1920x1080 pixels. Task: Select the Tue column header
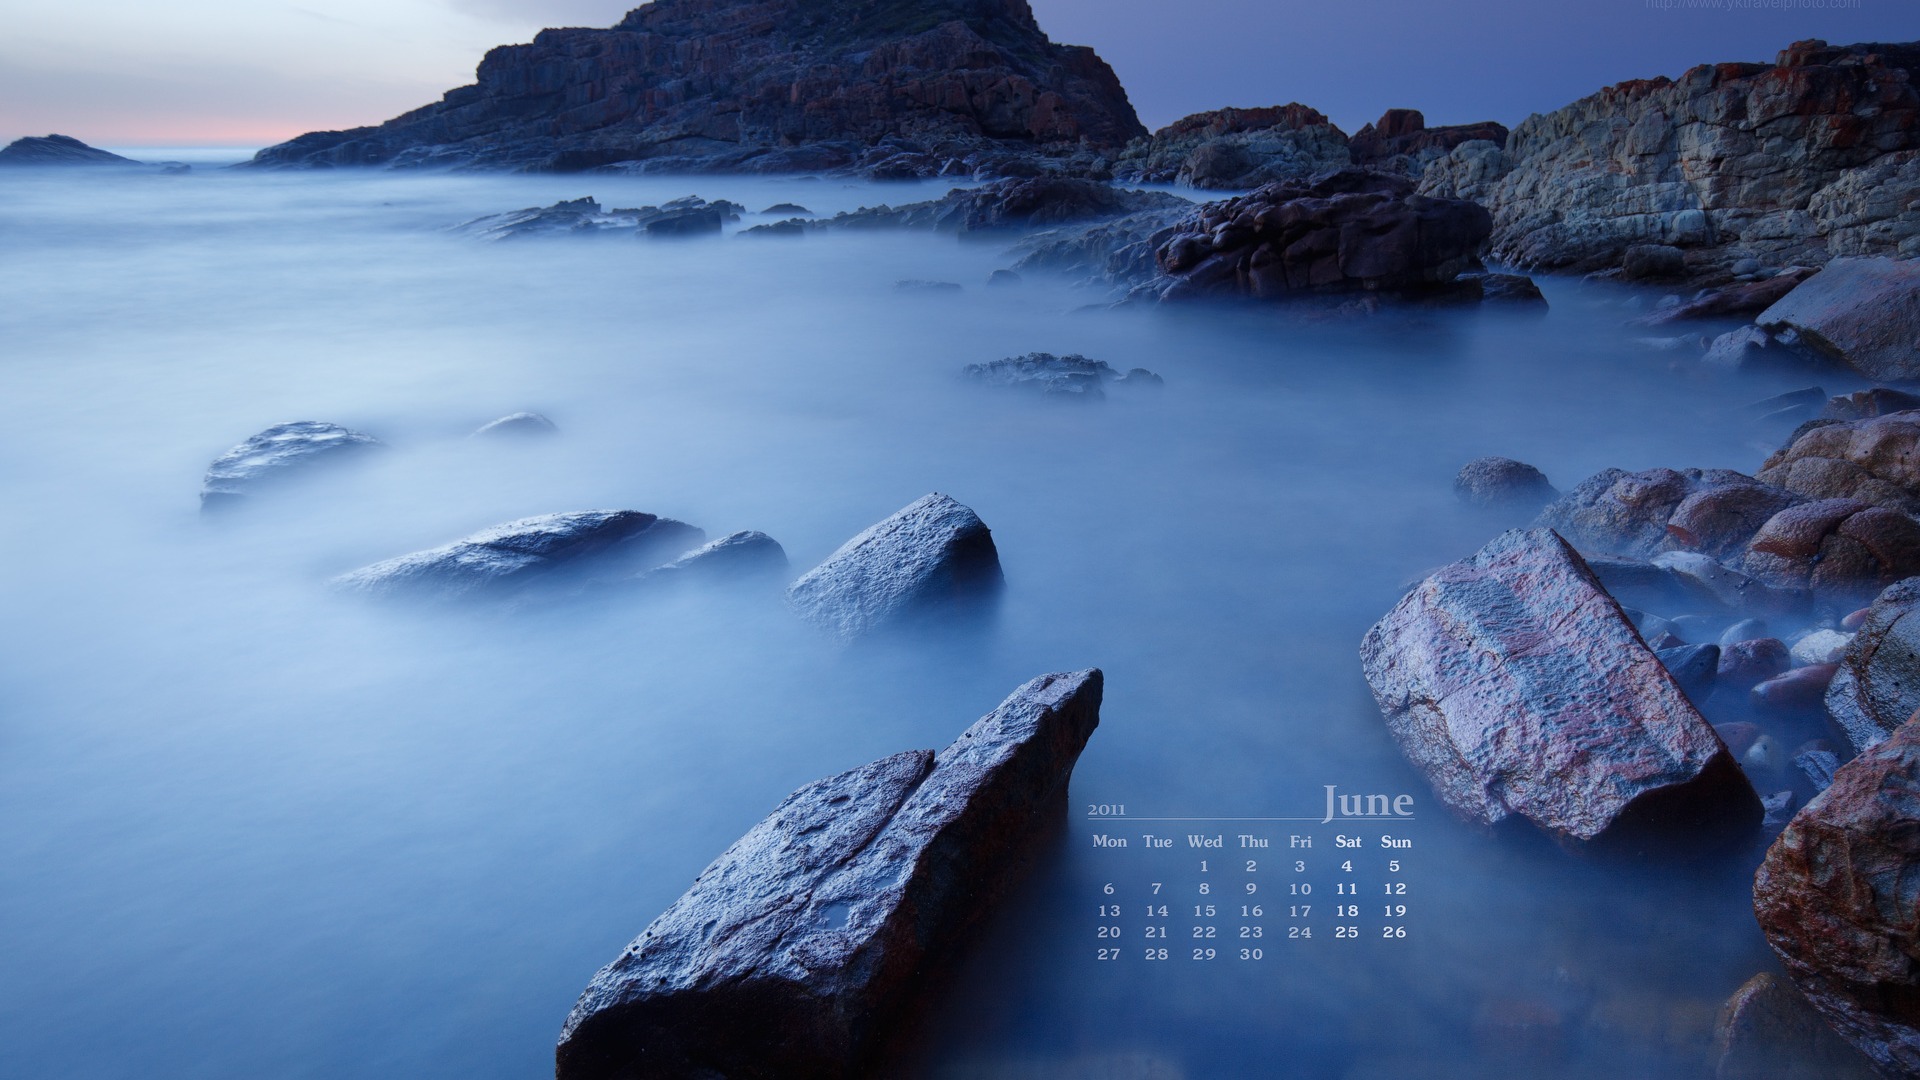(x=1157, y=842)
